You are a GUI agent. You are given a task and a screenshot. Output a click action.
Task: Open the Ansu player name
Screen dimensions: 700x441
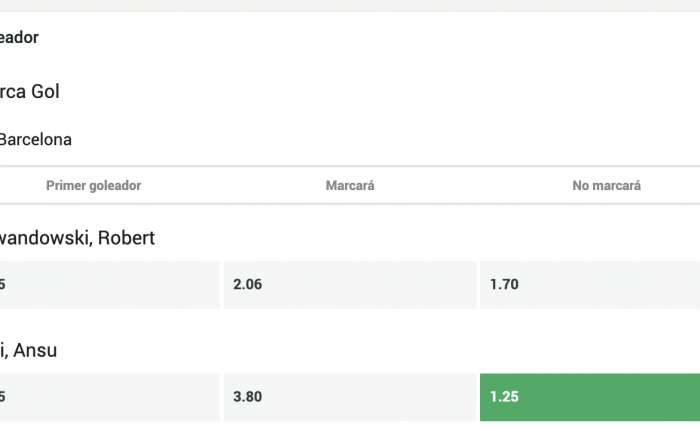click(x=30, y=350)
